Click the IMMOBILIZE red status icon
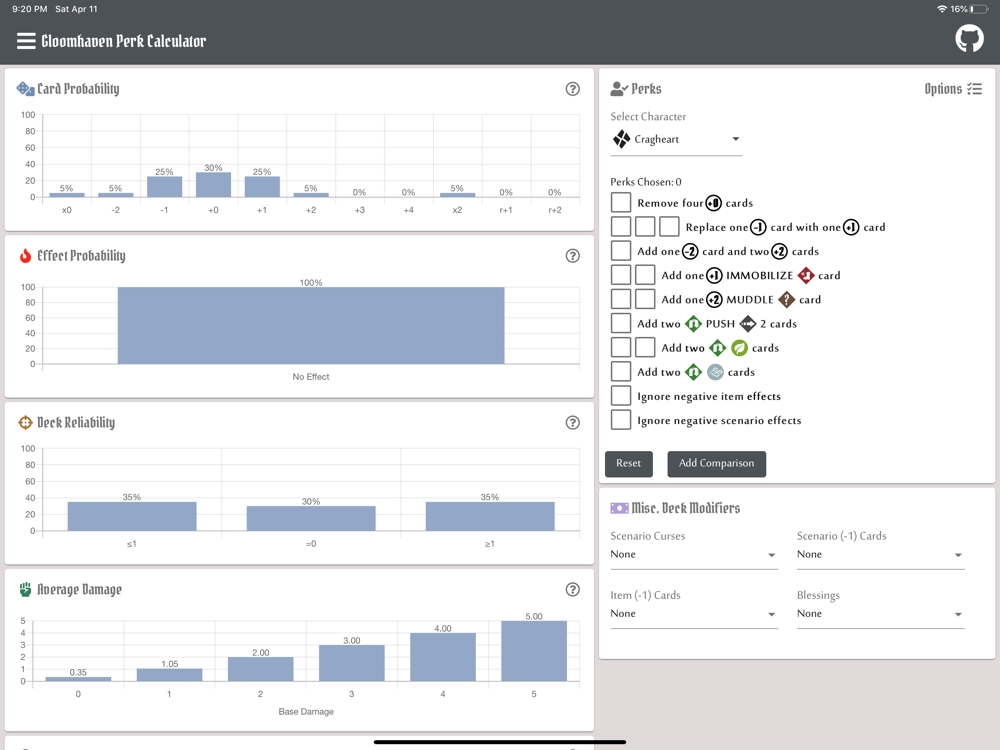This screenshot has width=1000, height=750. click(x=806, y=276)
